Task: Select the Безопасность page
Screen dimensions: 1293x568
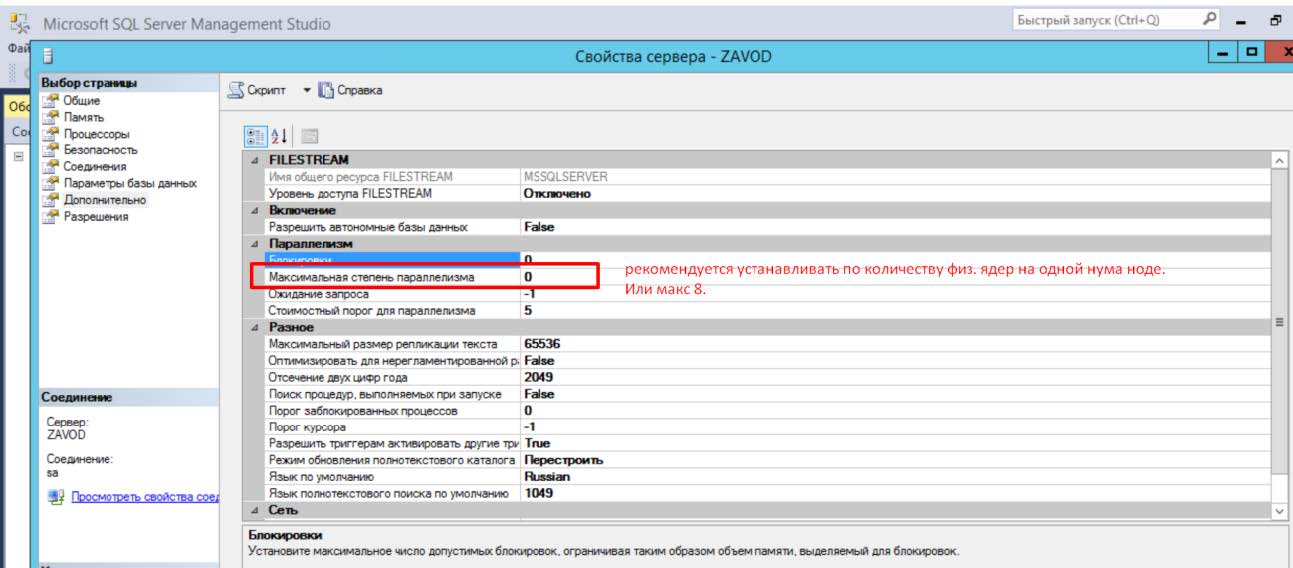Action: click(101, 150)
